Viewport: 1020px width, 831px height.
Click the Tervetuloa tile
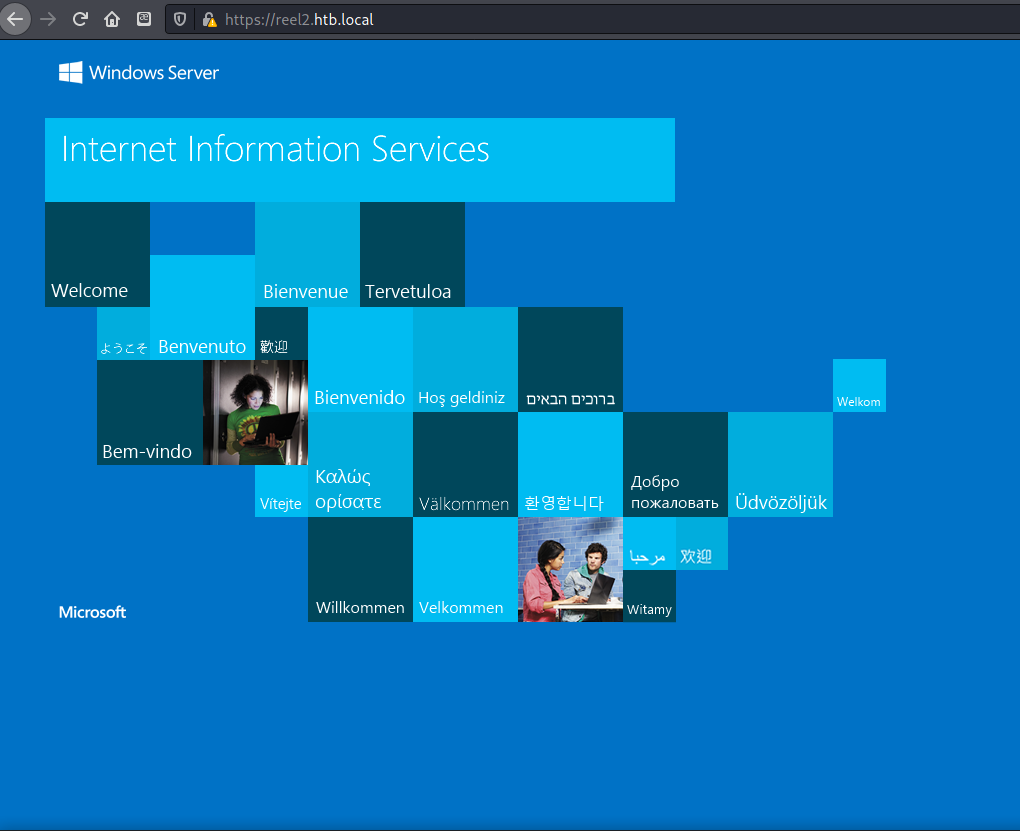click(x=412, y=254)
